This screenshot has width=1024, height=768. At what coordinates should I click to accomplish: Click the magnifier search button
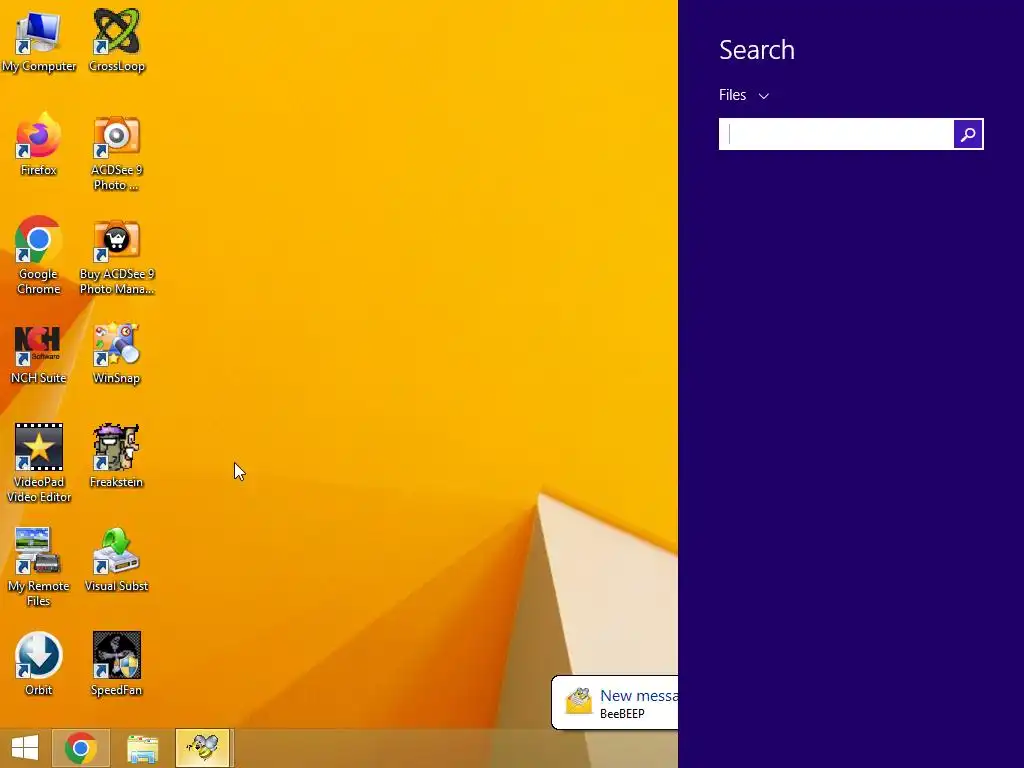(x=968, y=134)
